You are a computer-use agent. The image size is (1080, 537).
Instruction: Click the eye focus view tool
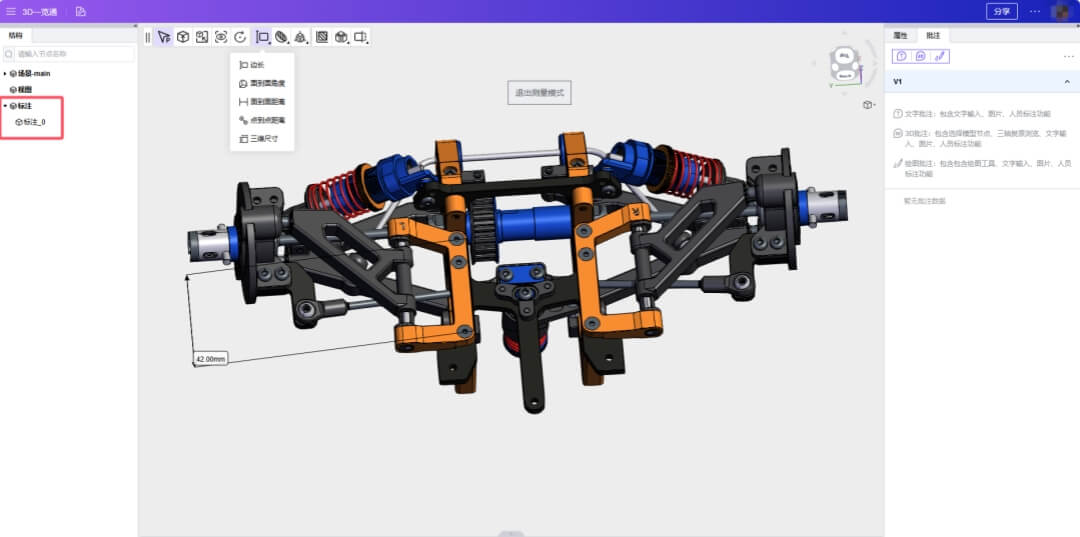tap(220, 37)
